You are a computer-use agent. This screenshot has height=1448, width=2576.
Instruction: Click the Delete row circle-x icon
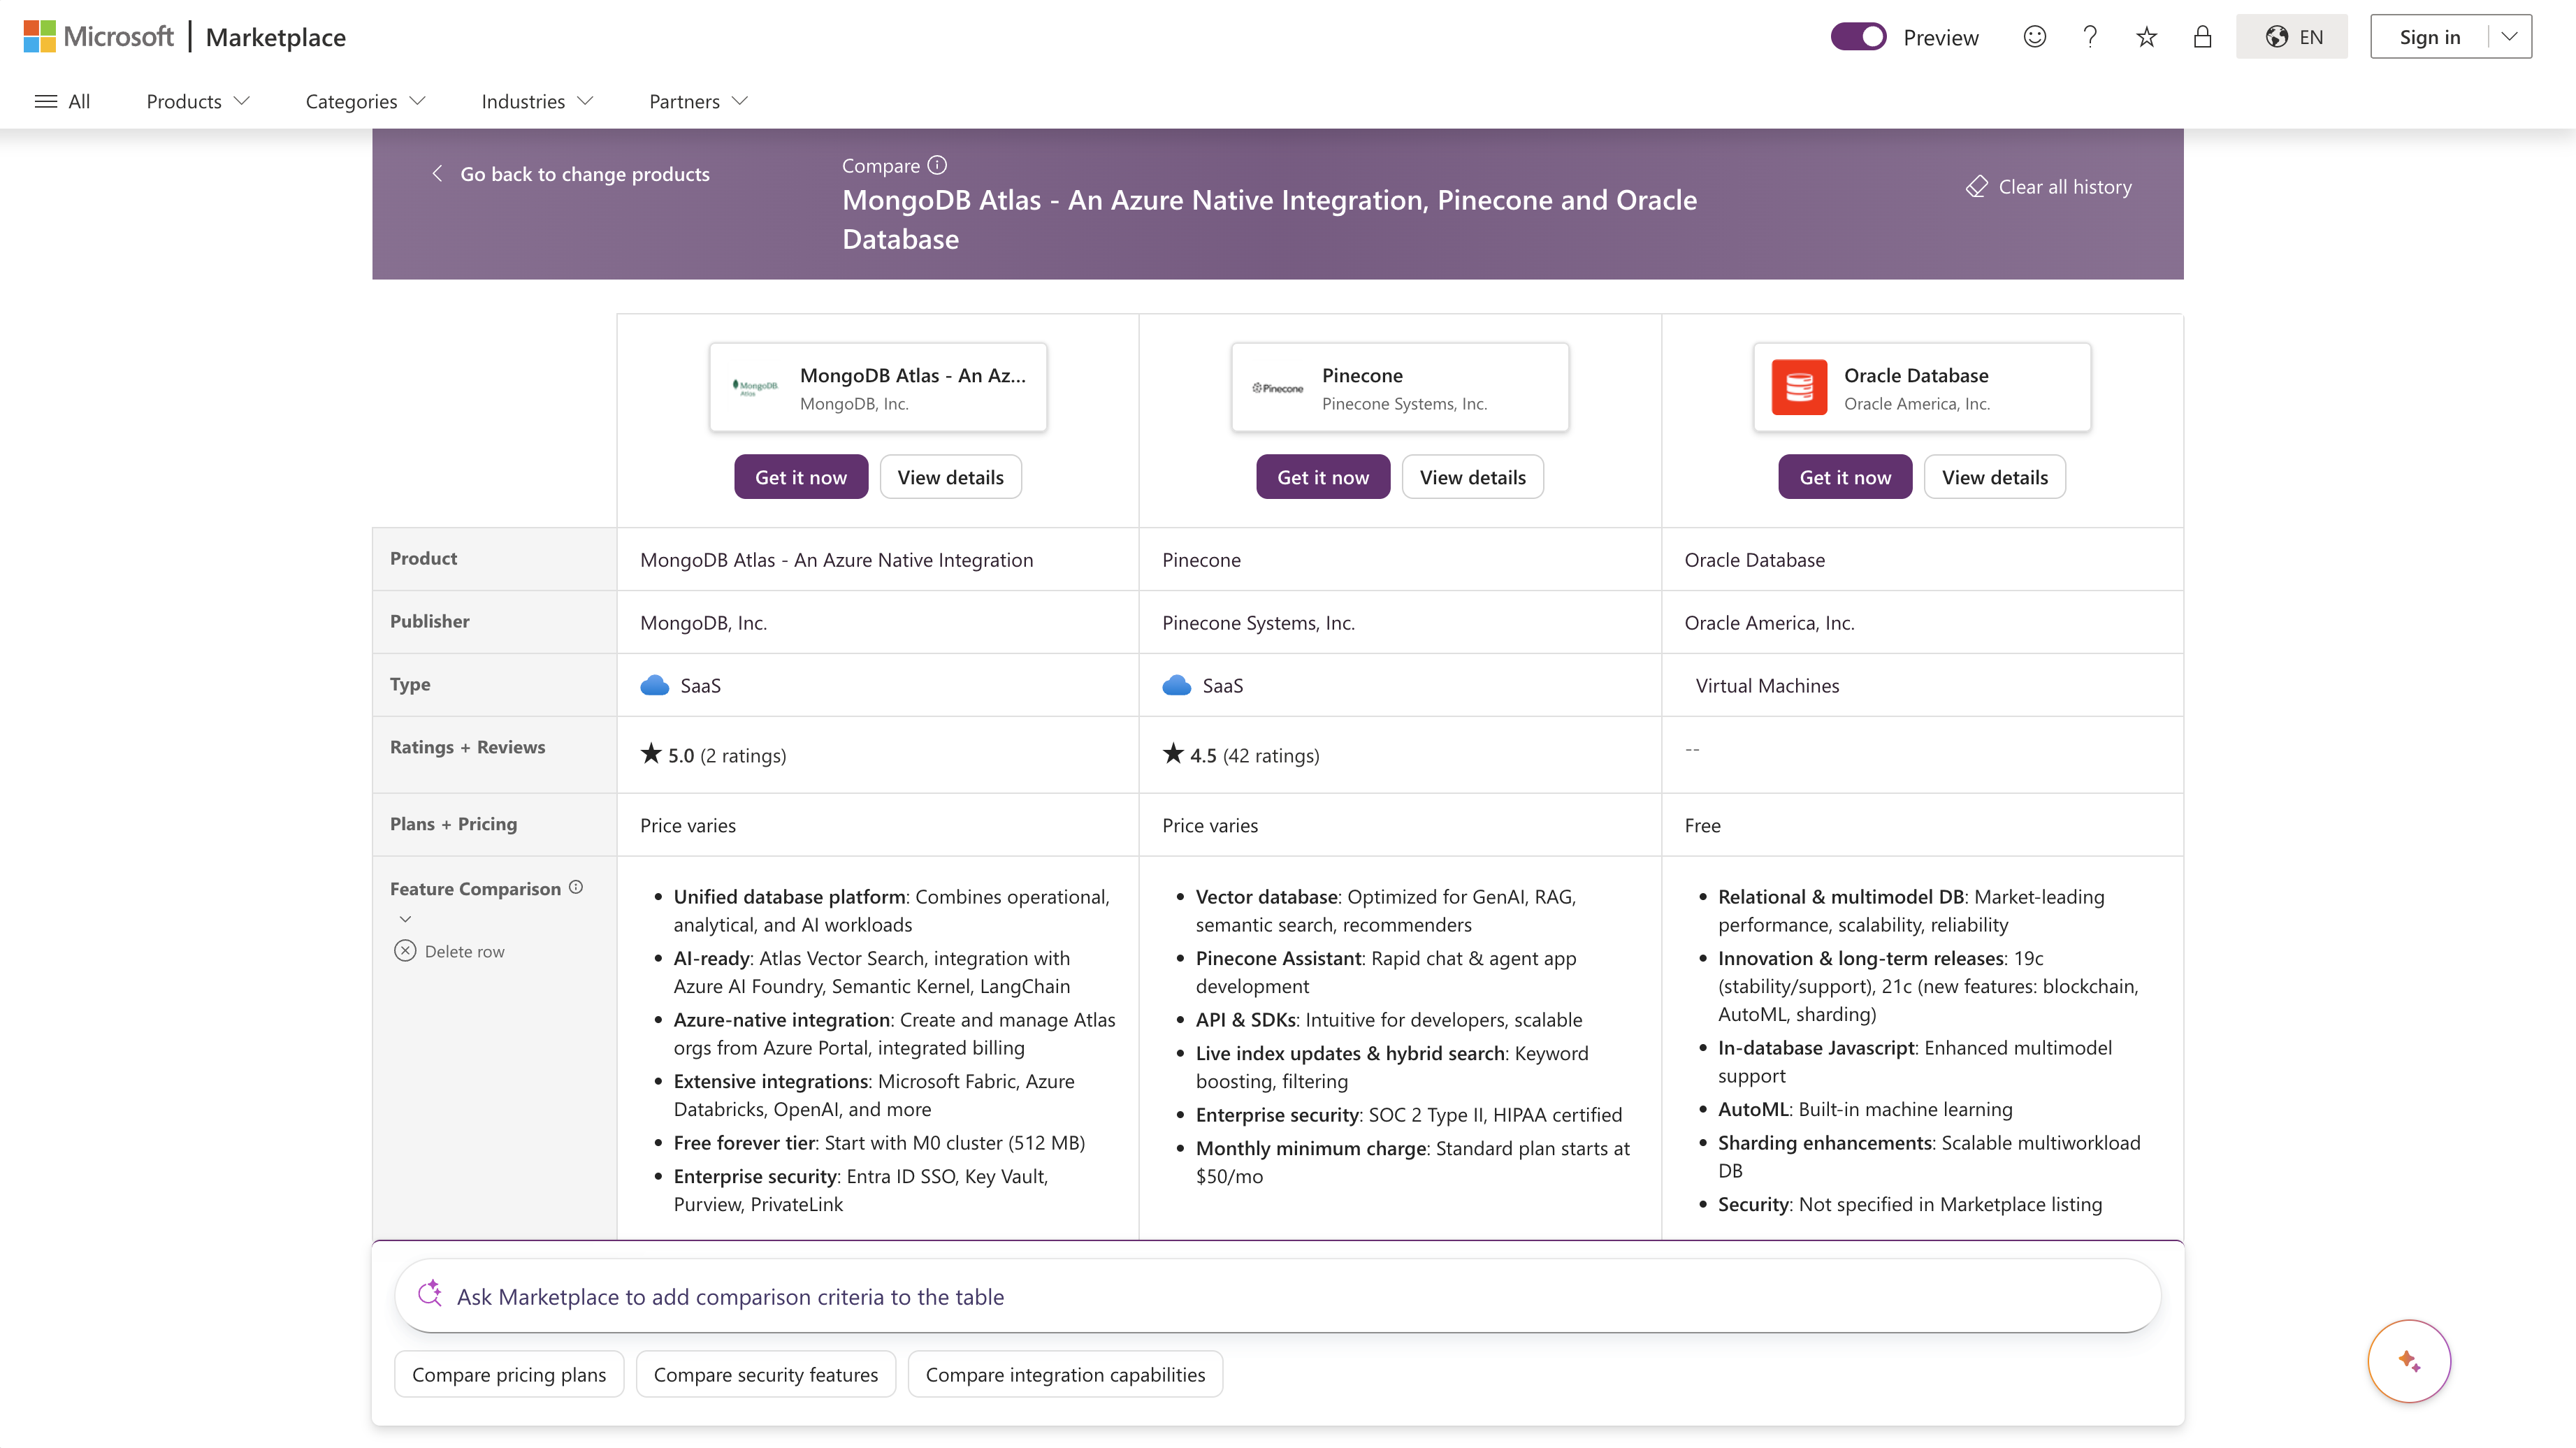pyautogui.click(x=405, y=951)
